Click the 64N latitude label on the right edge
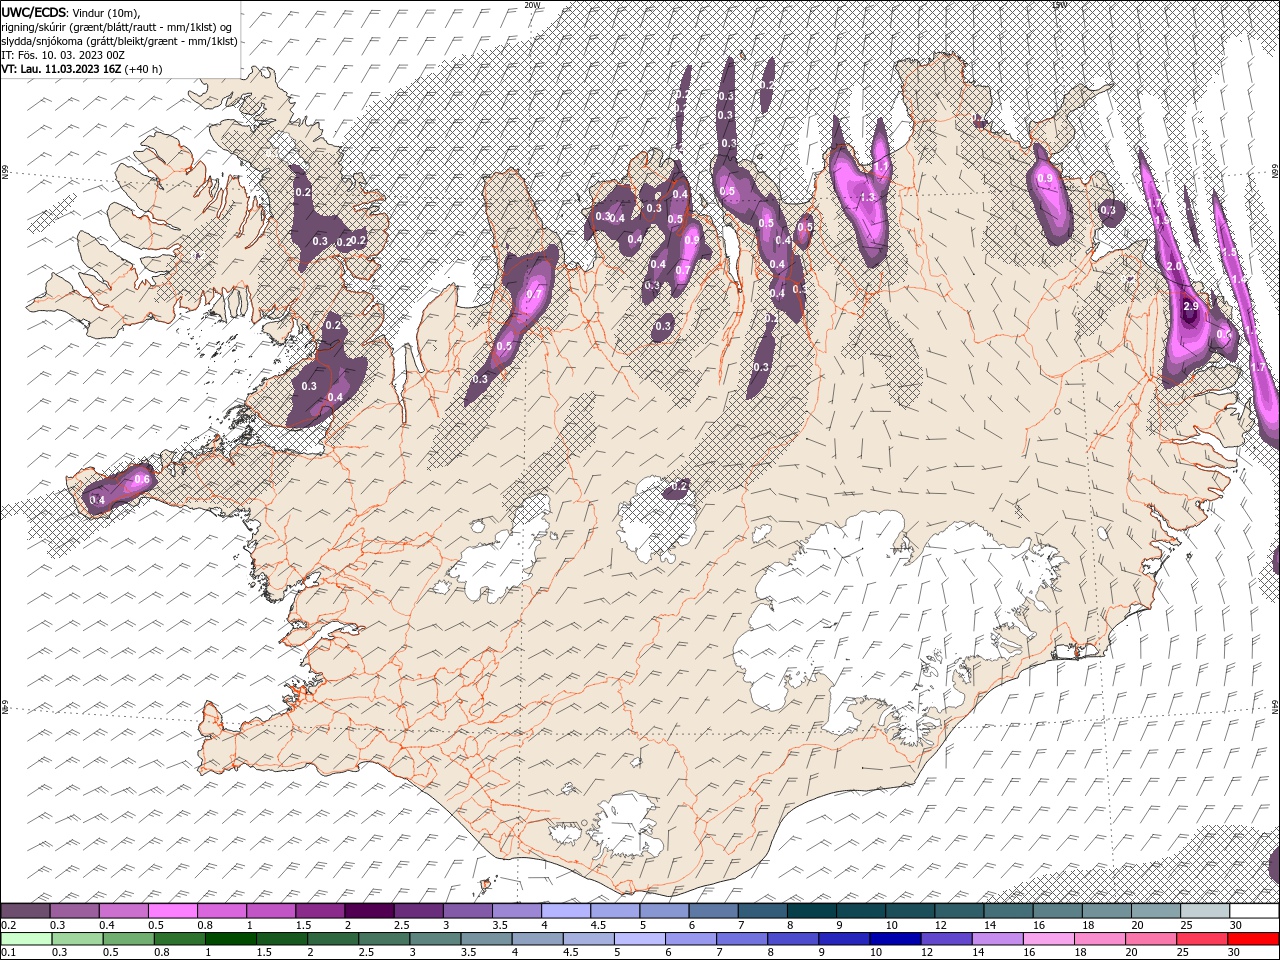 [x=1275, y=707]
